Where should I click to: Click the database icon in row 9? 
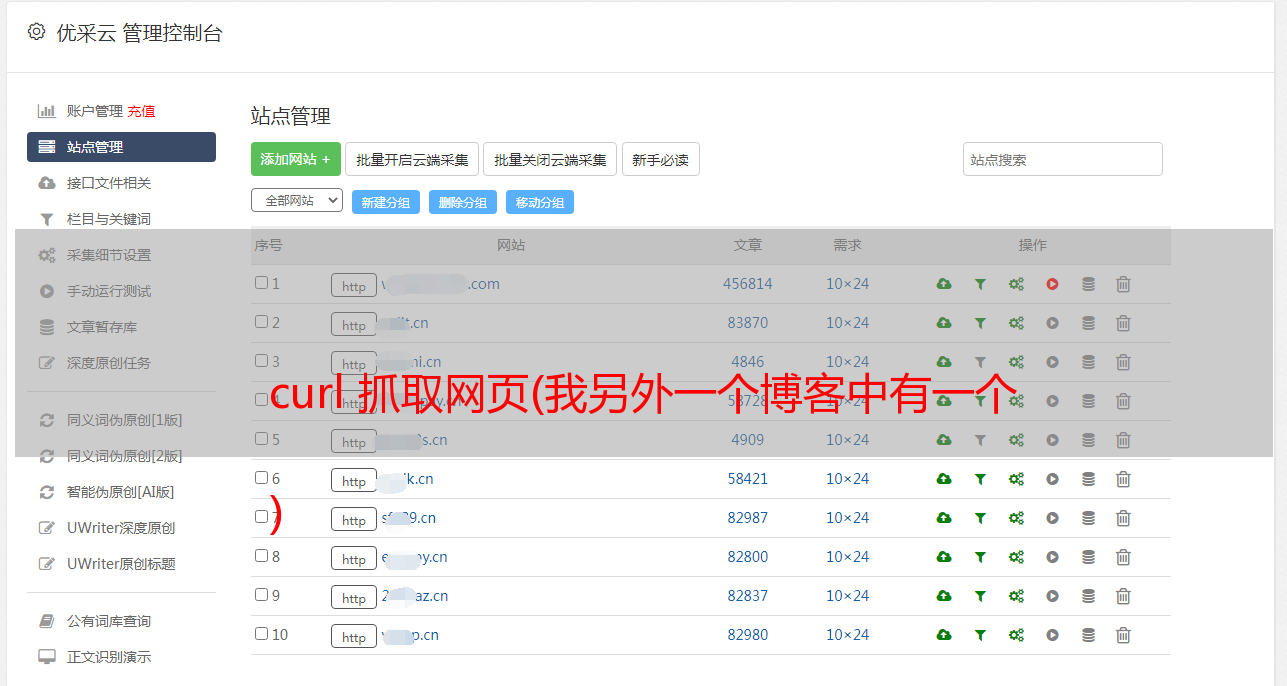coord(1088,596)
